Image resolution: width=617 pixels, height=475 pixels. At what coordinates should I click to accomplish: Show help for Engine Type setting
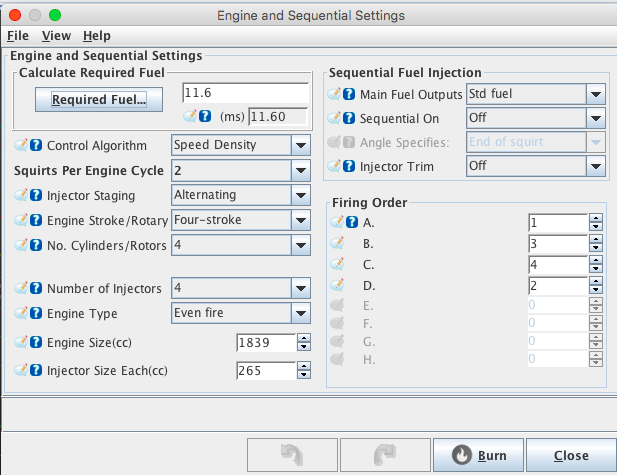36,313
